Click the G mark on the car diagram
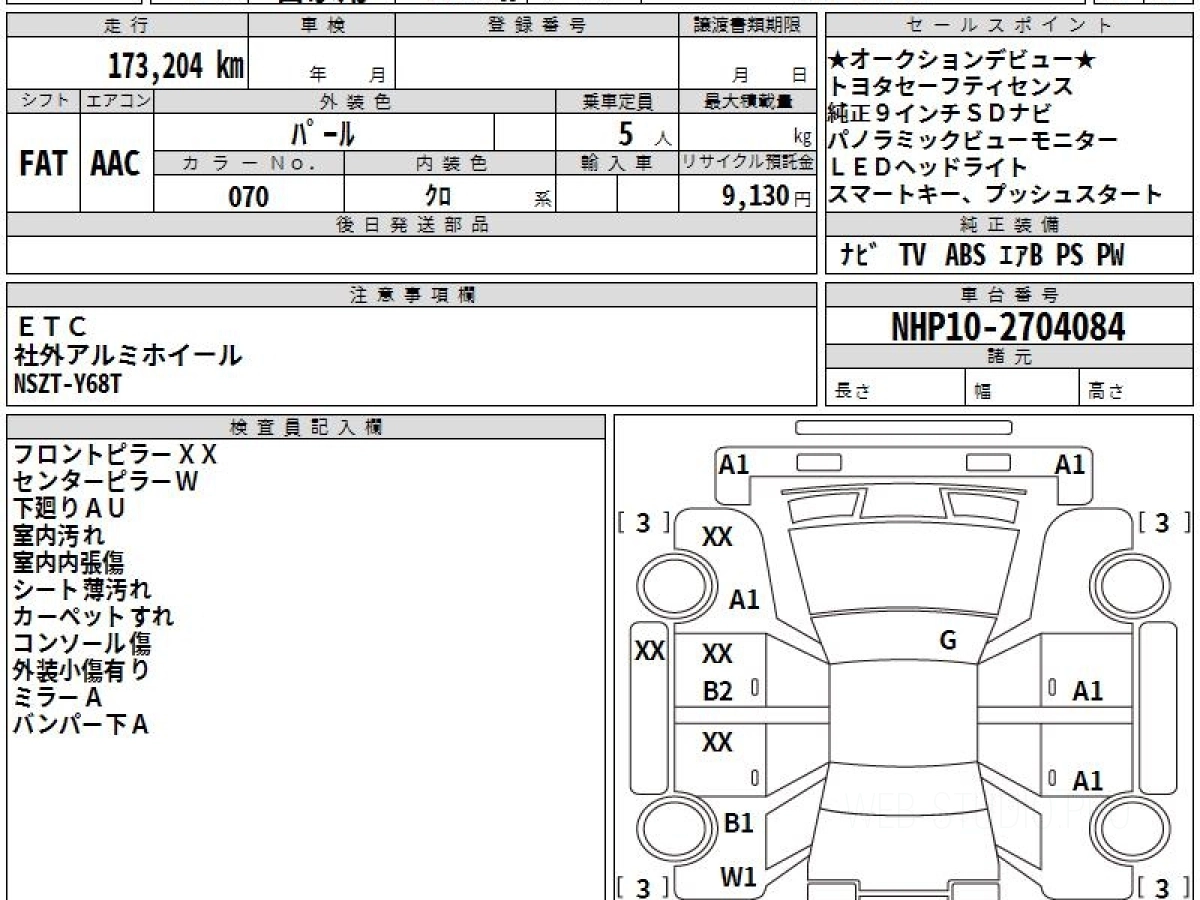This screenshot has width=1200, height=900. click(x=947, y=641)
